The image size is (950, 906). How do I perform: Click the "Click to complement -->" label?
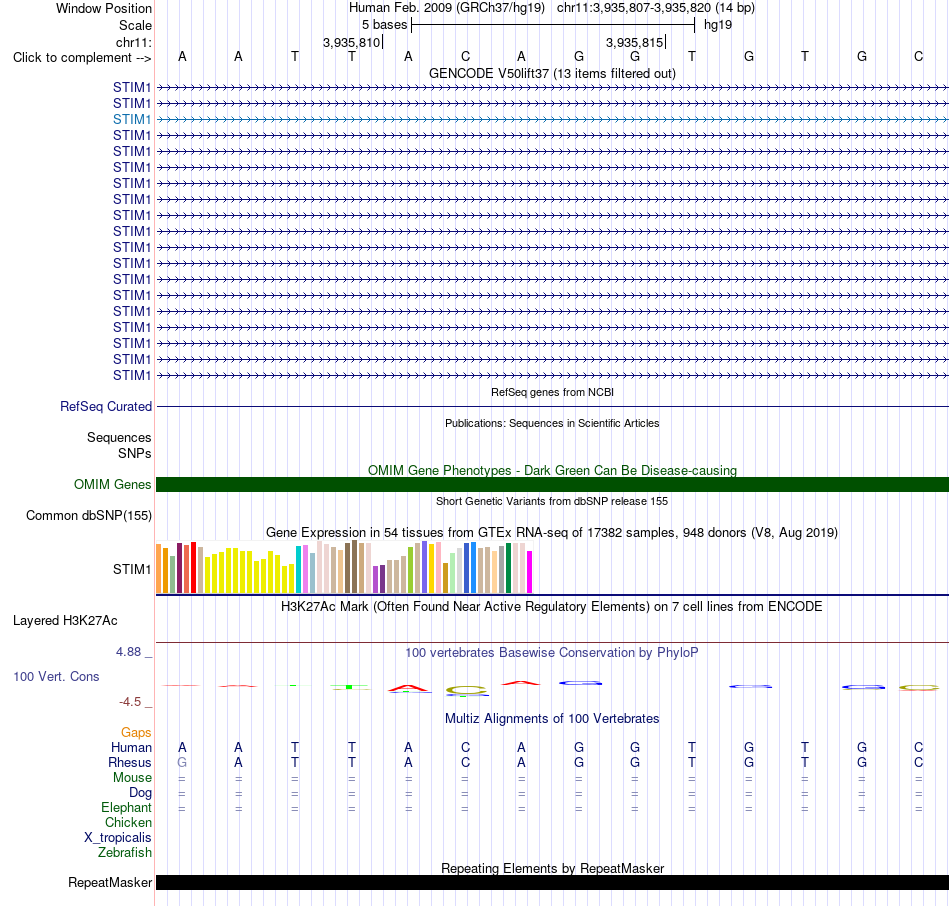[x=82, y=58]
